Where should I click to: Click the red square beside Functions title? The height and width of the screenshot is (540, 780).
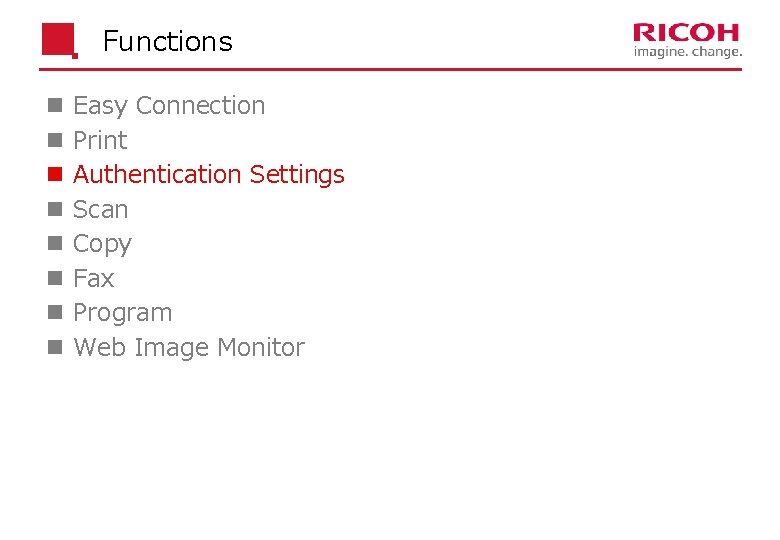(x=59, y=40)
